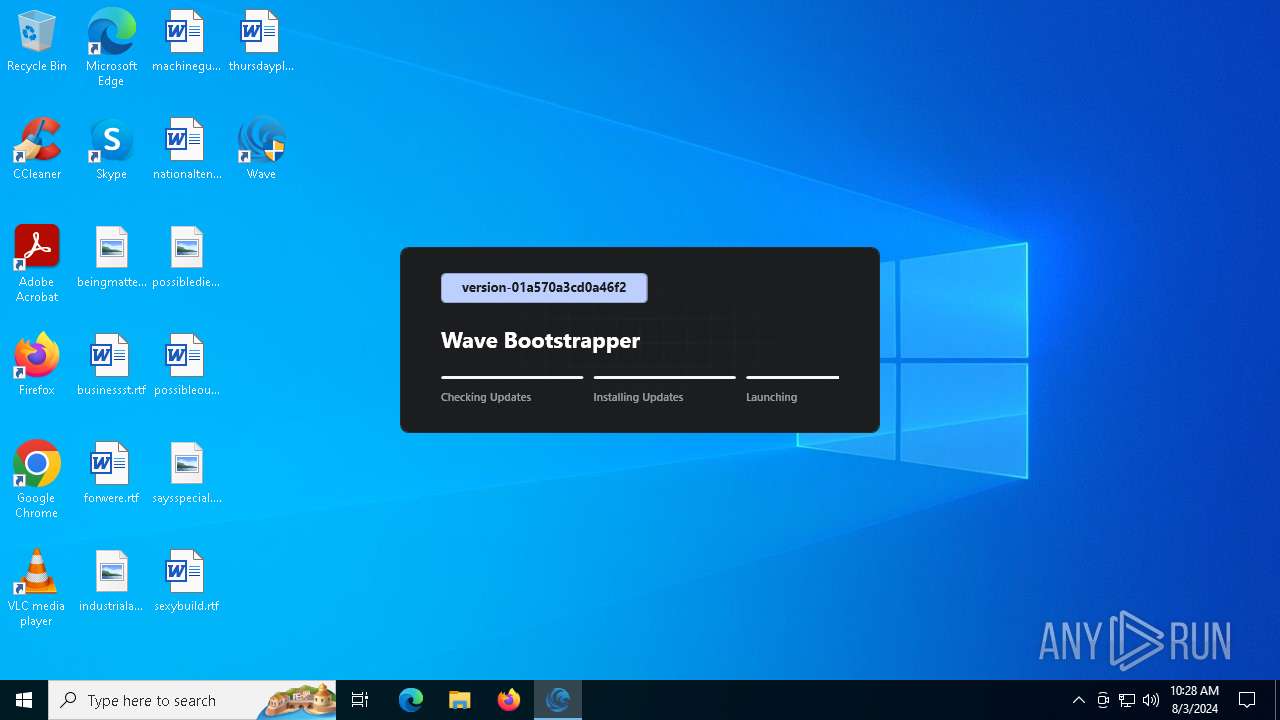Open the Google Chrome desktop shortcut
This screenshot has height=720, width=1280.
37,479
